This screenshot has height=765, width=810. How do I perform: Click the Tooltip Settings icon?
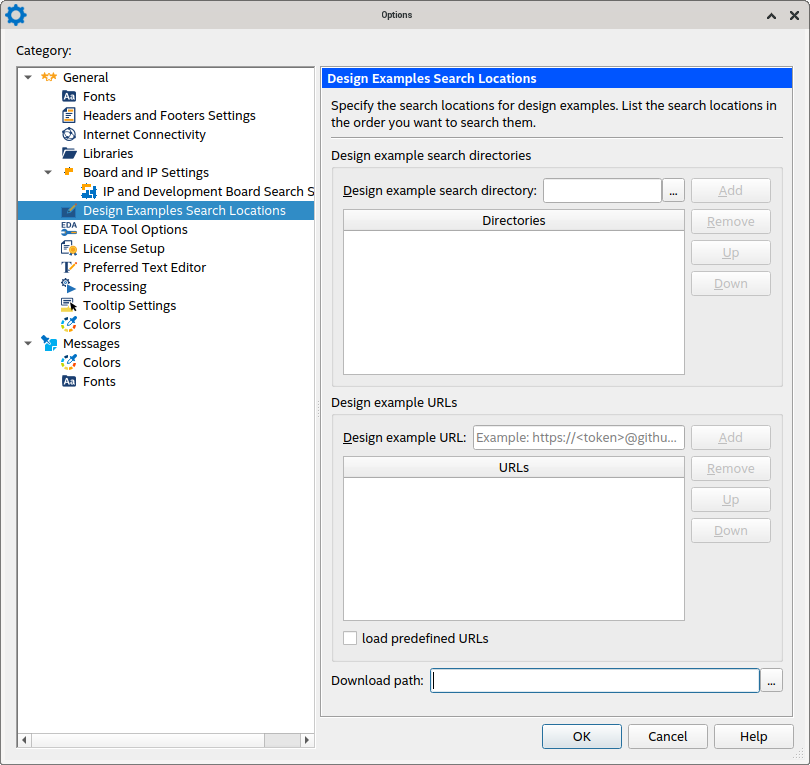(x=69, y=305)
